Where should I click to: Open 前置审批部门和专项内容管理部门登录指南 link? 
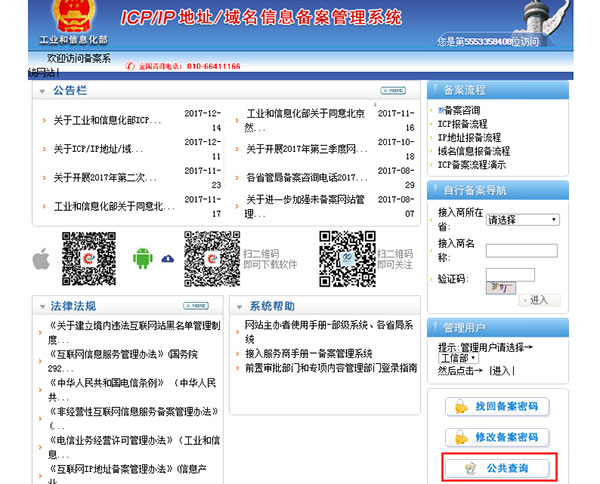tap(331, 368)
